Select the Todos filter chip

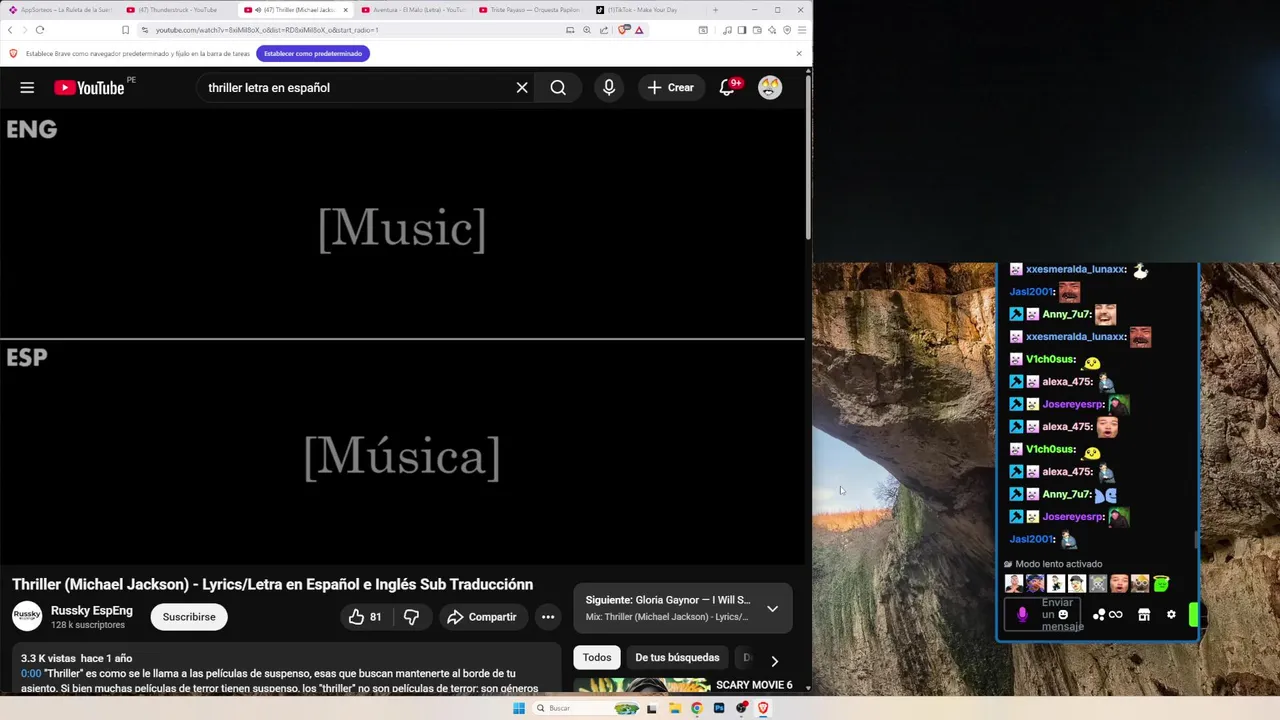point(597,658)
